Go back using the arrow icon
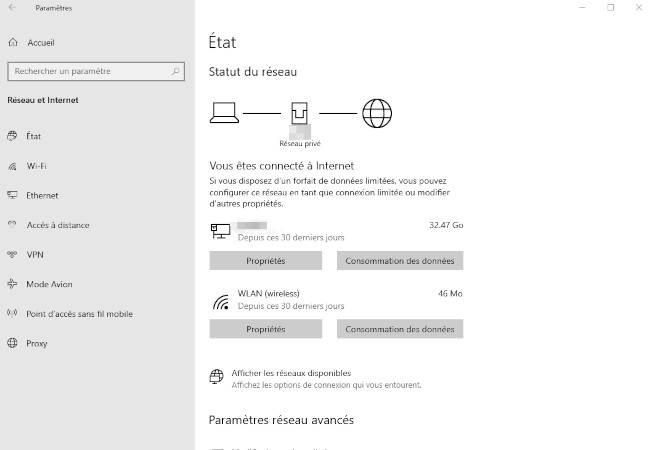 click(x=12, y=7)
